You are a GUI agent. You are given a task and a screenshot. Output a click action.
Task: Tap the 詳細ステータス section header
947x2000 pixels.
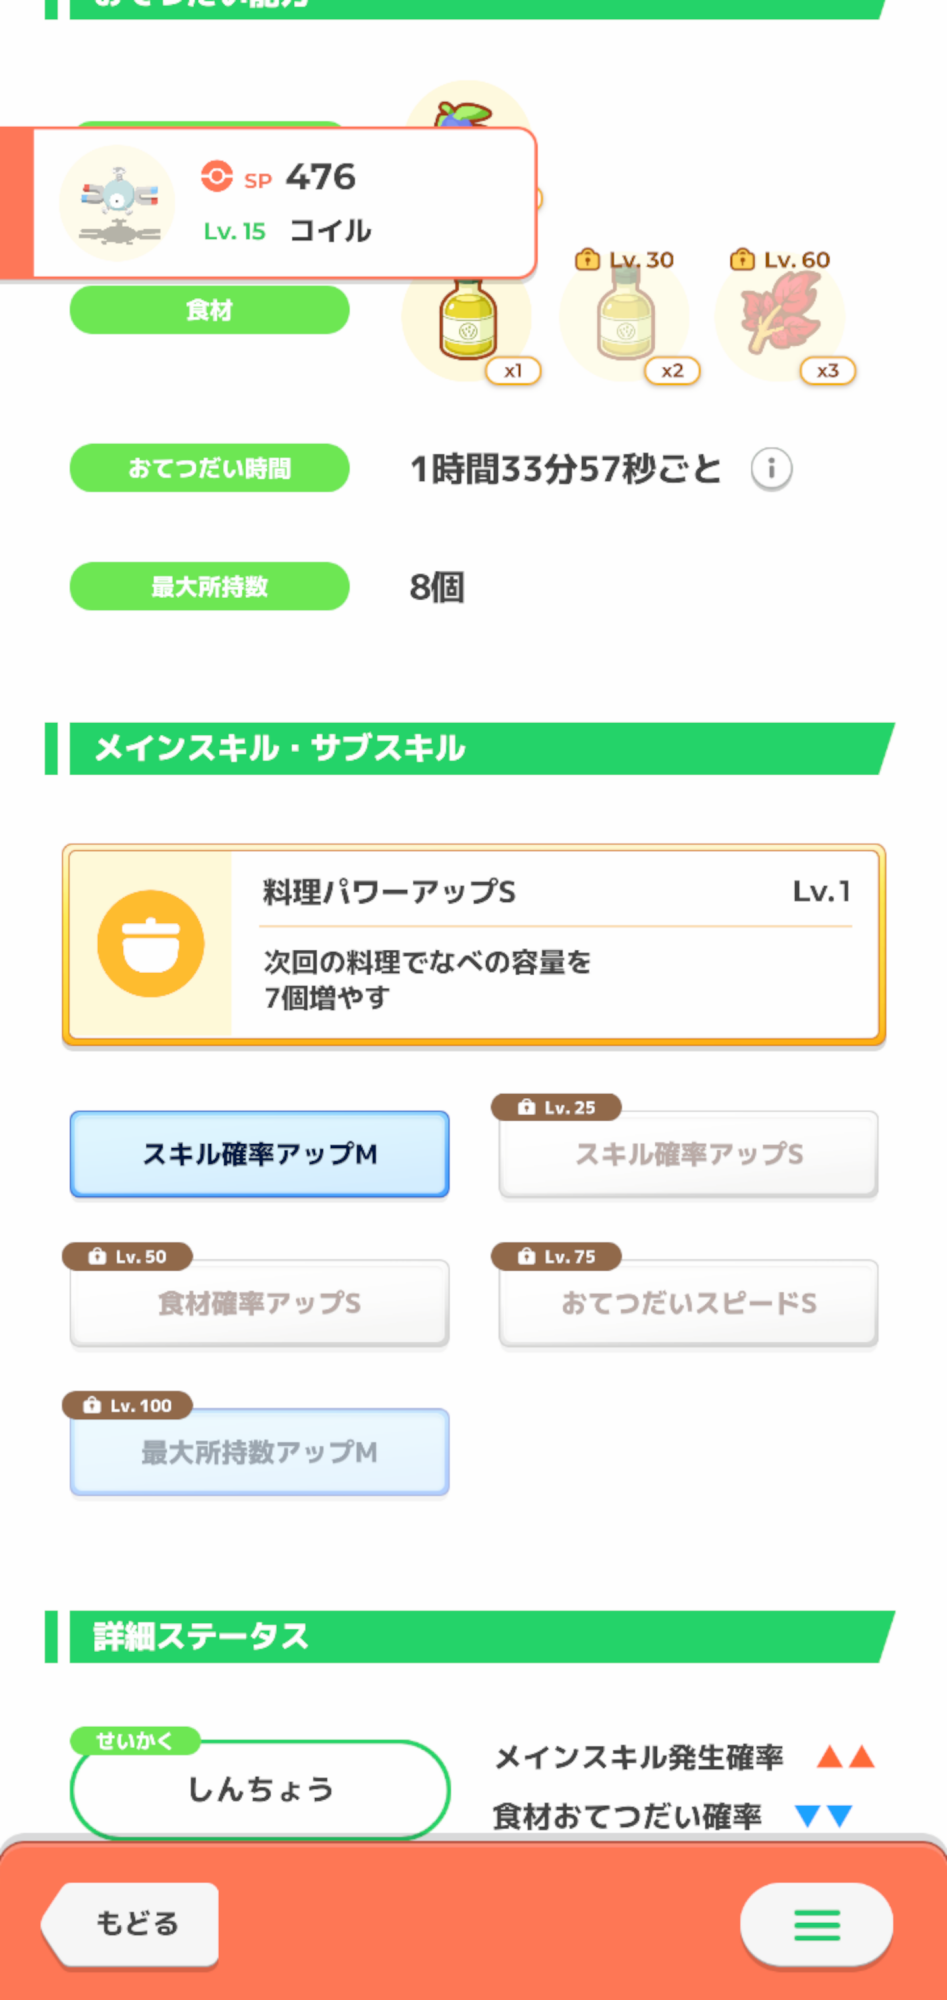(470, 1637)
